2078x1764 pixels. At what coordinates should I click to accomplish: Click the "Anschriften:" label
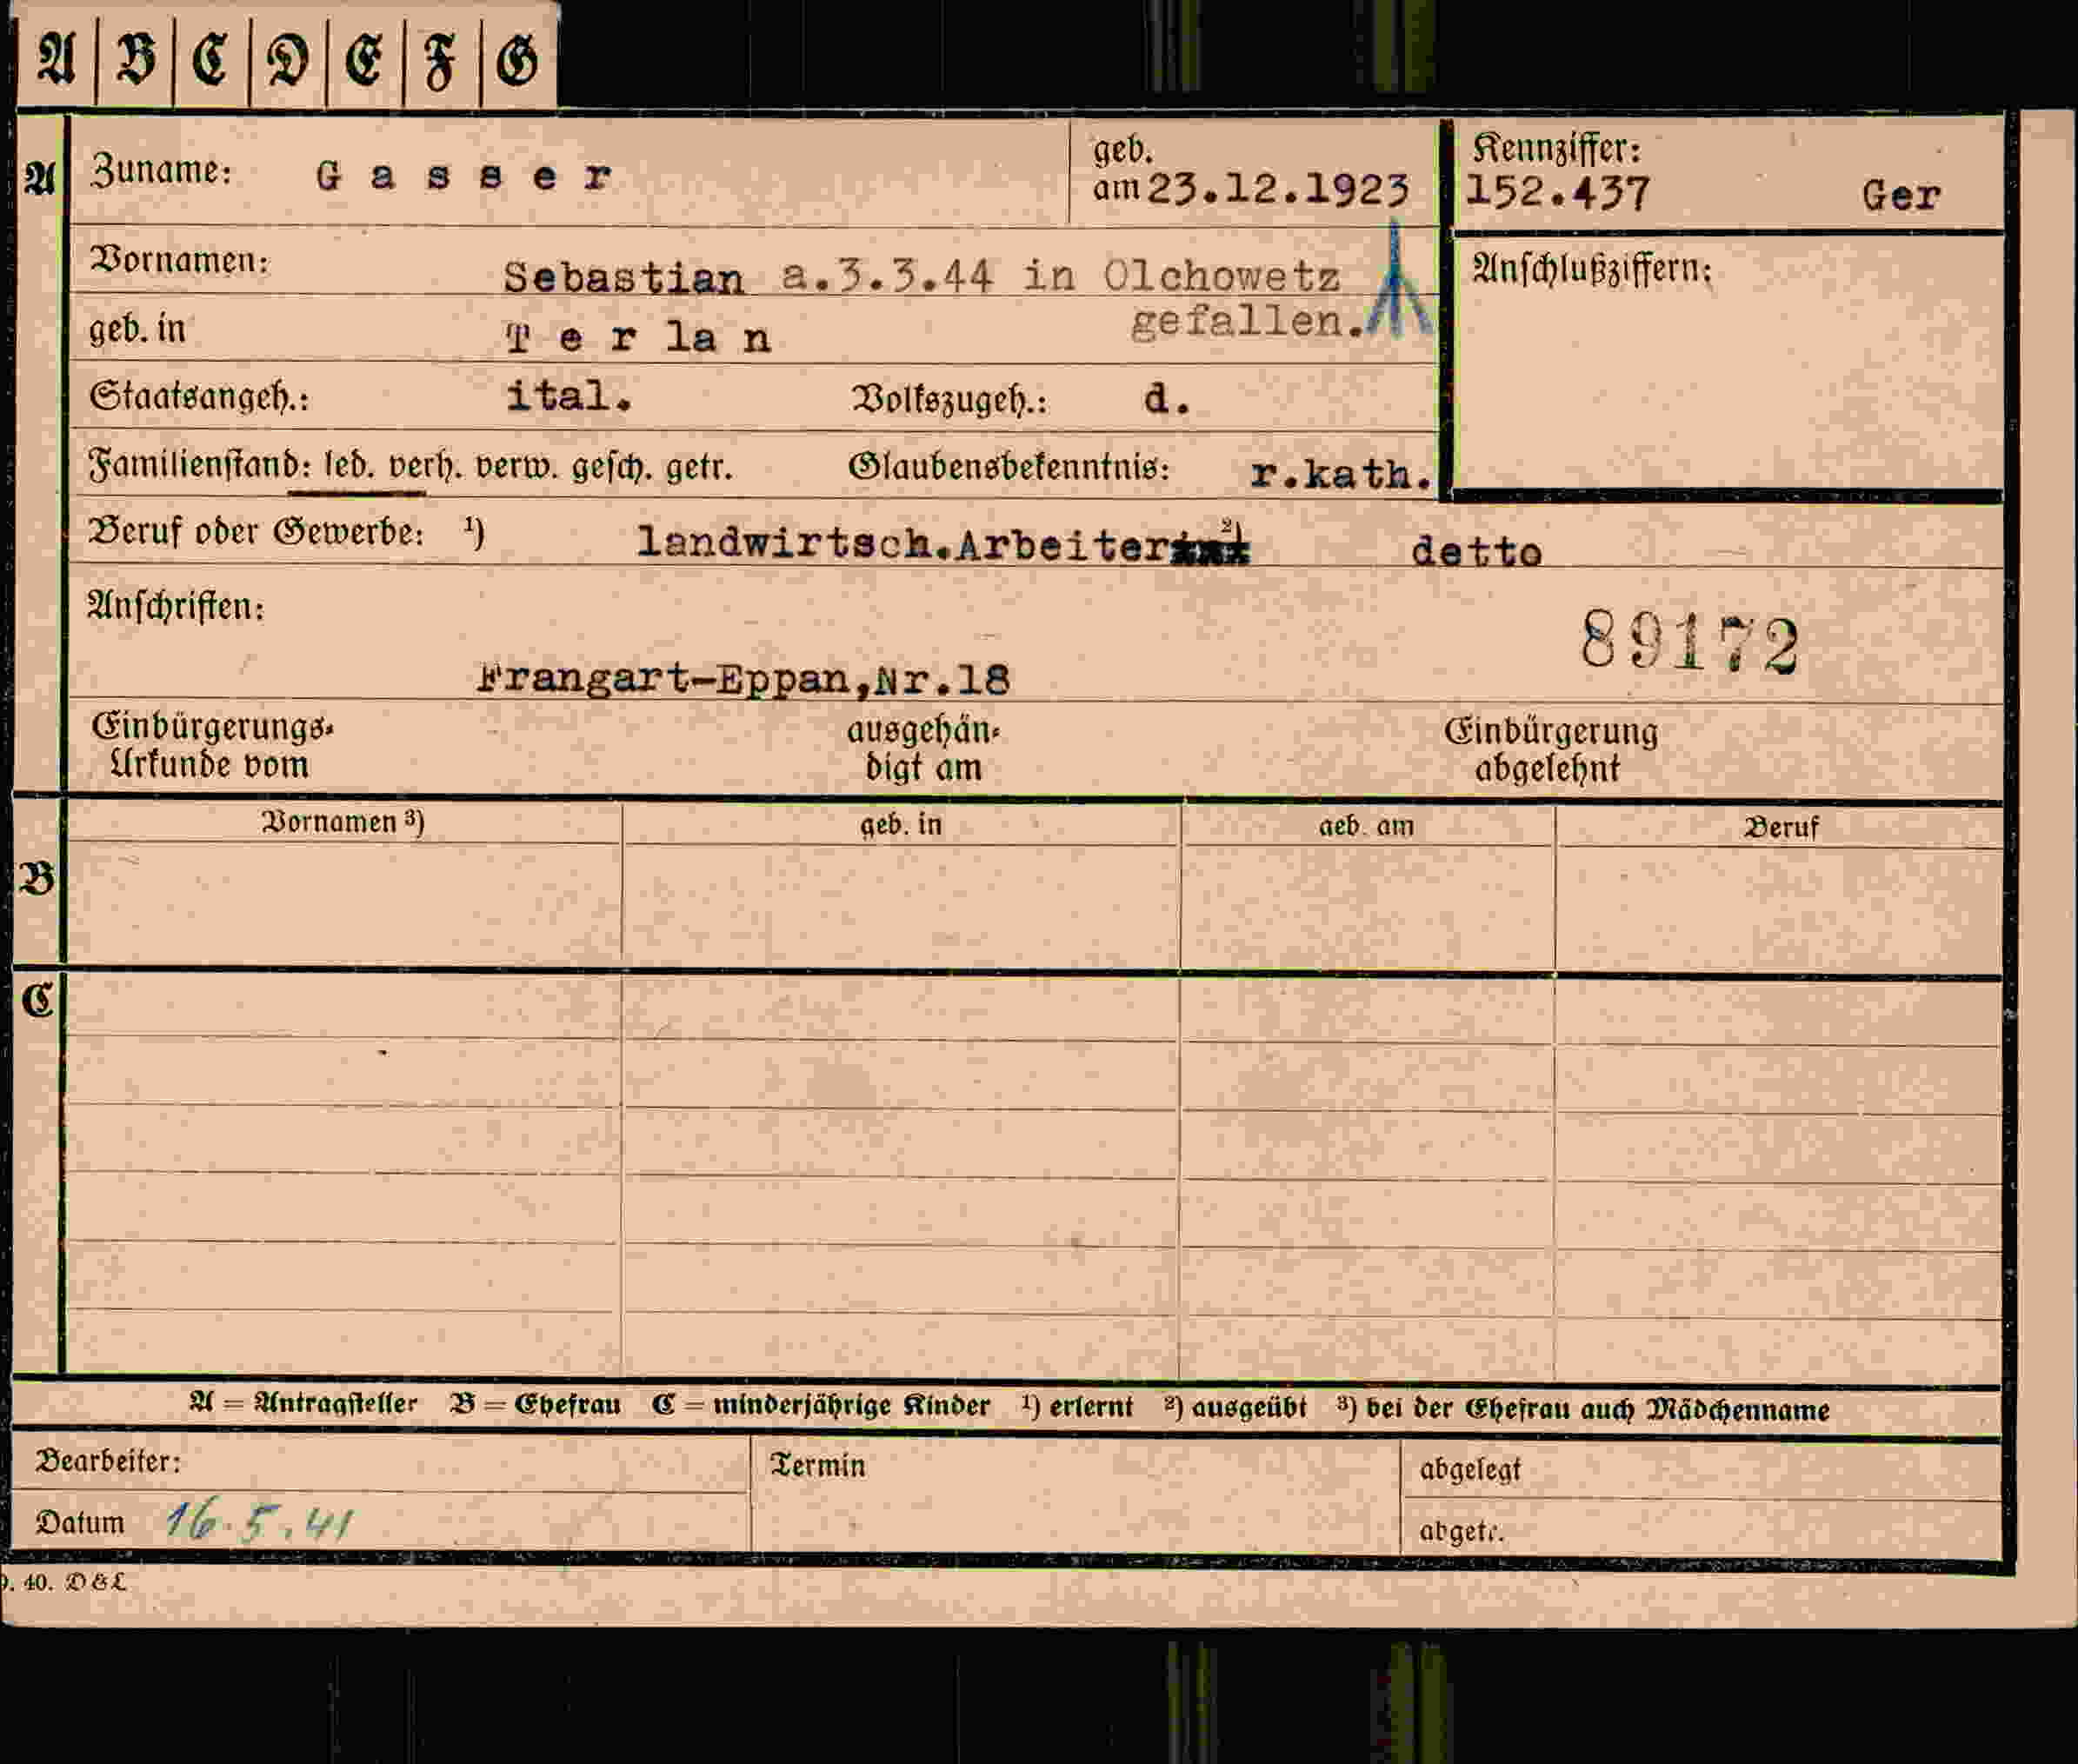point(176,606)
